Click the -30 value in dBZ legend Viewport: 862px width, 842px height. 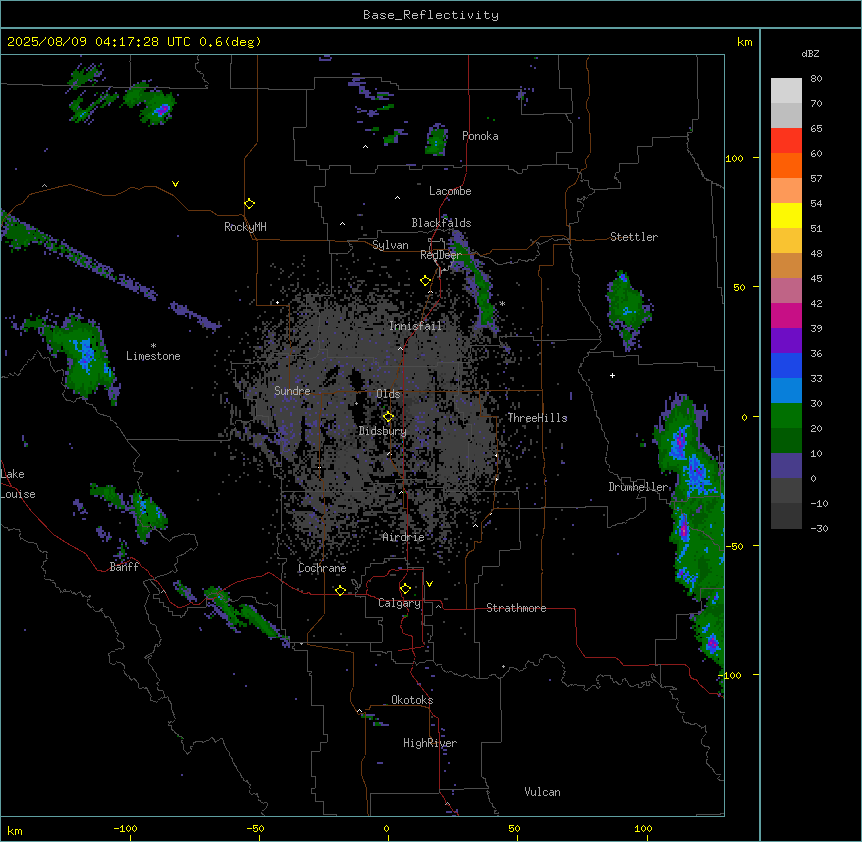coord(819,529)
